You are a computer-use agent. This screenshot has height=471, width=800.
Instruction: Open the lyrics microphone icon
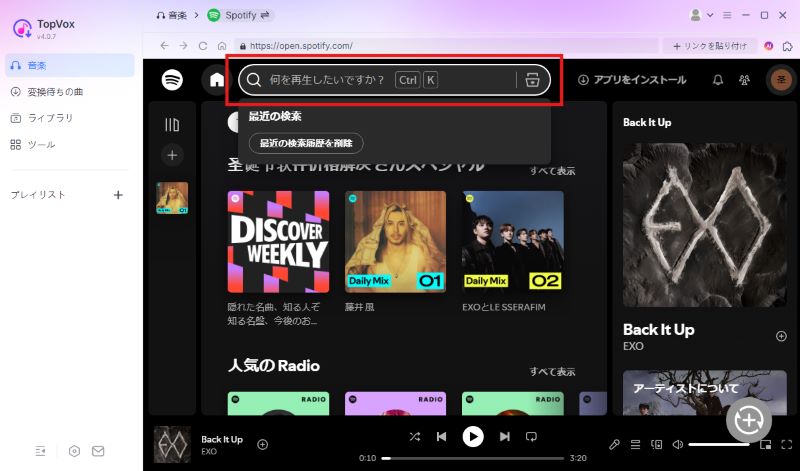(615, 444)
